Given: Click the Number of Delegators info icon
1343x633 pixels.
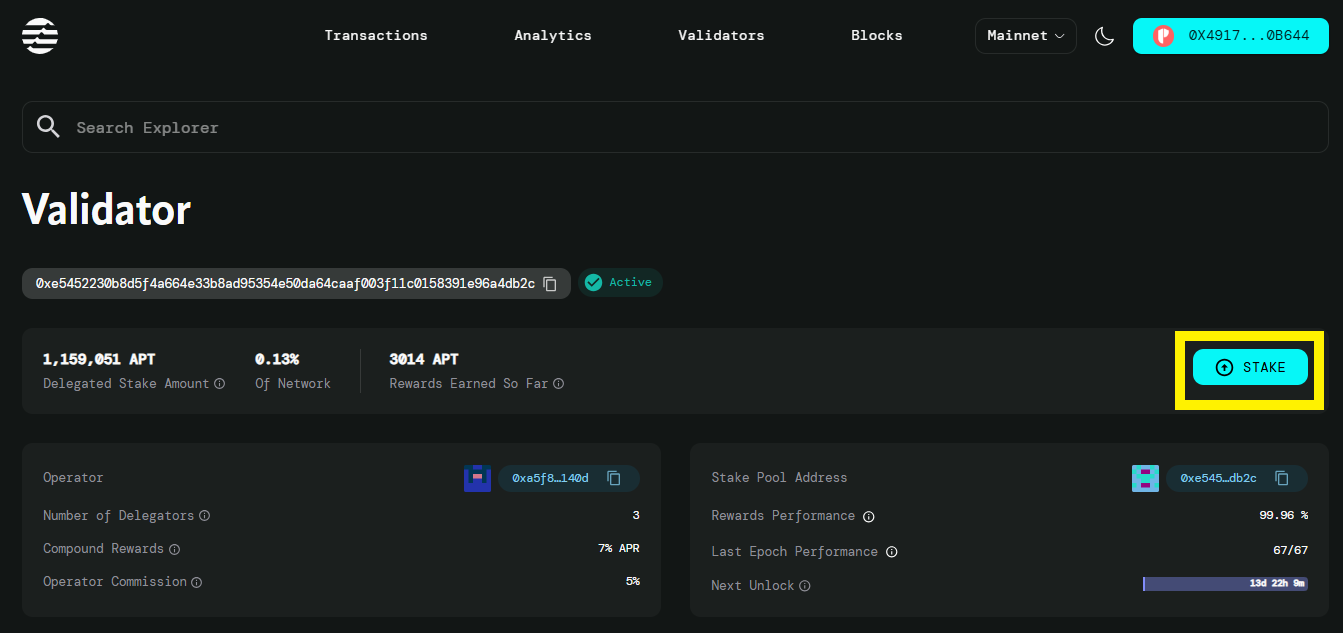Looking at the screenshot, I should click(204, 516).
